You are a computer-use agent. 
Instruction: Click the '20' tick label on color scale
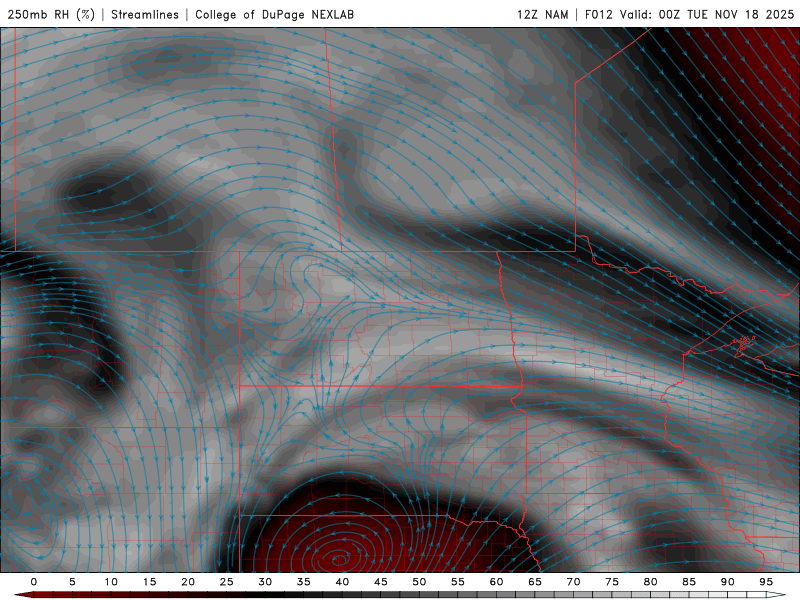pyautogui.click(x=188, y=582)
